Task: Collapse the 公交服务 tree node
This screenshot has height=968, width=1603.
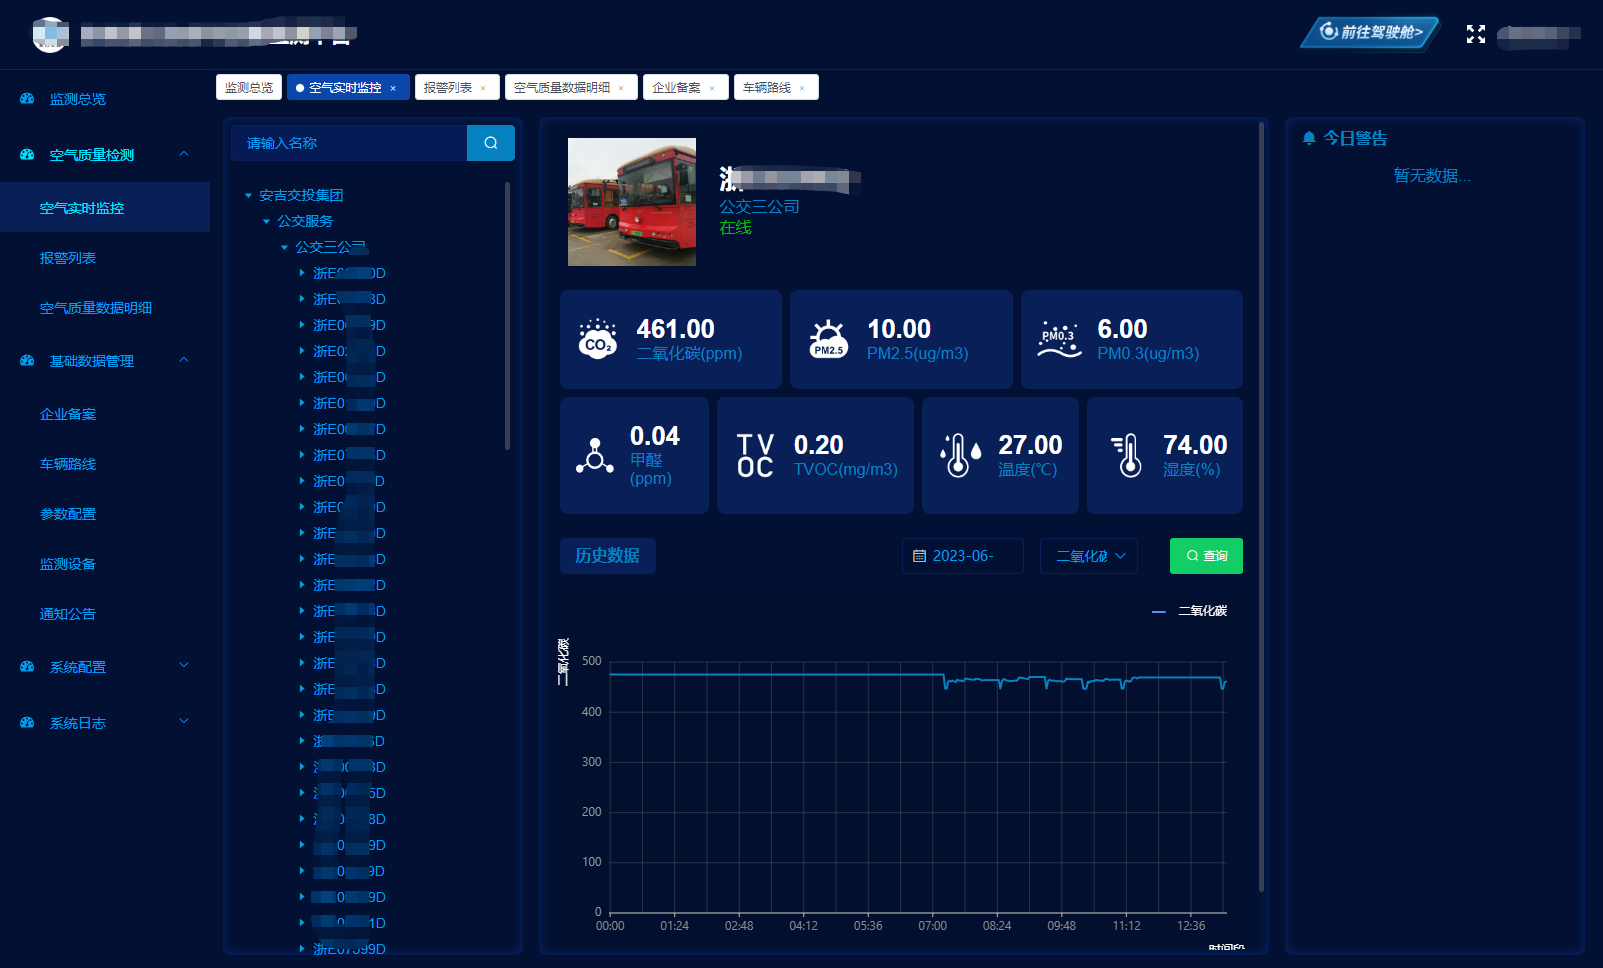Action: tap(266, 222)
